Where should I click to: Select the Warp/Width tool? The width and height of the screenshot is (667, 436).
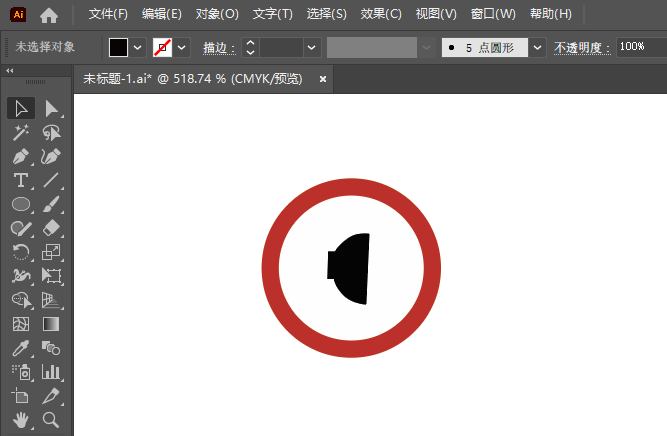tap(21, 276)
